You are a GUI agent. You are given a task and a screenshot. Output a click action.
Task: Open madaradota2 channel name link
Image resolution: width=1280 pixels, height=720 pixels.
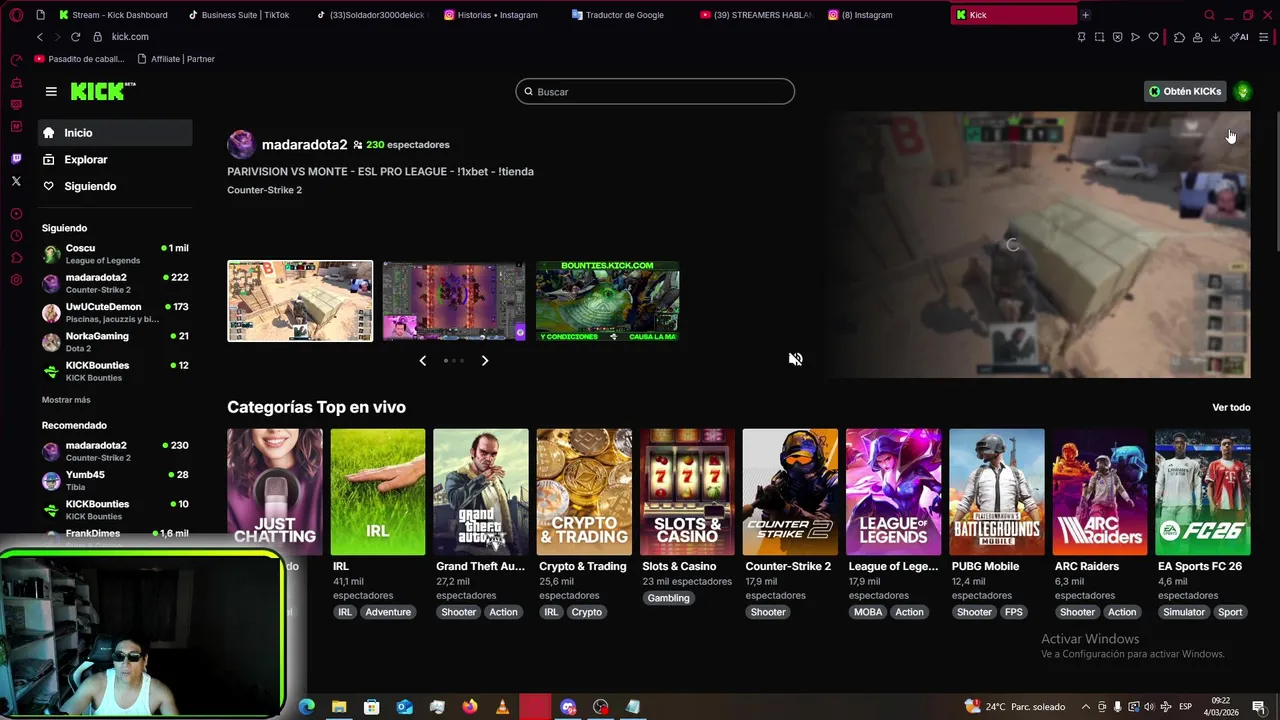pos(304,144)
